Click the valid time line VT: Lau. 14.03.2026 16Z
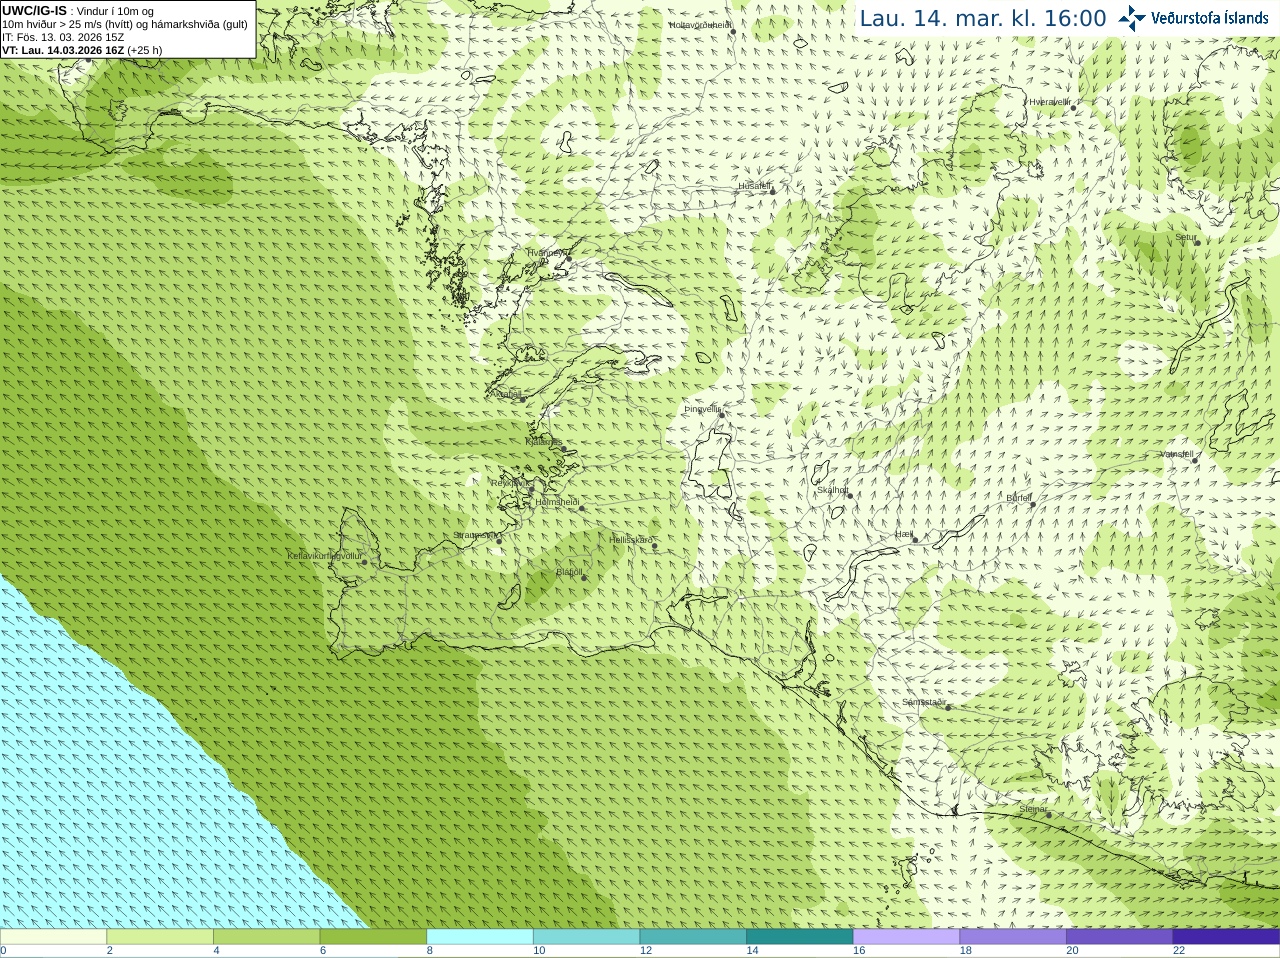1280x958 pixels. pyautogui.click(x=63, y=50)
